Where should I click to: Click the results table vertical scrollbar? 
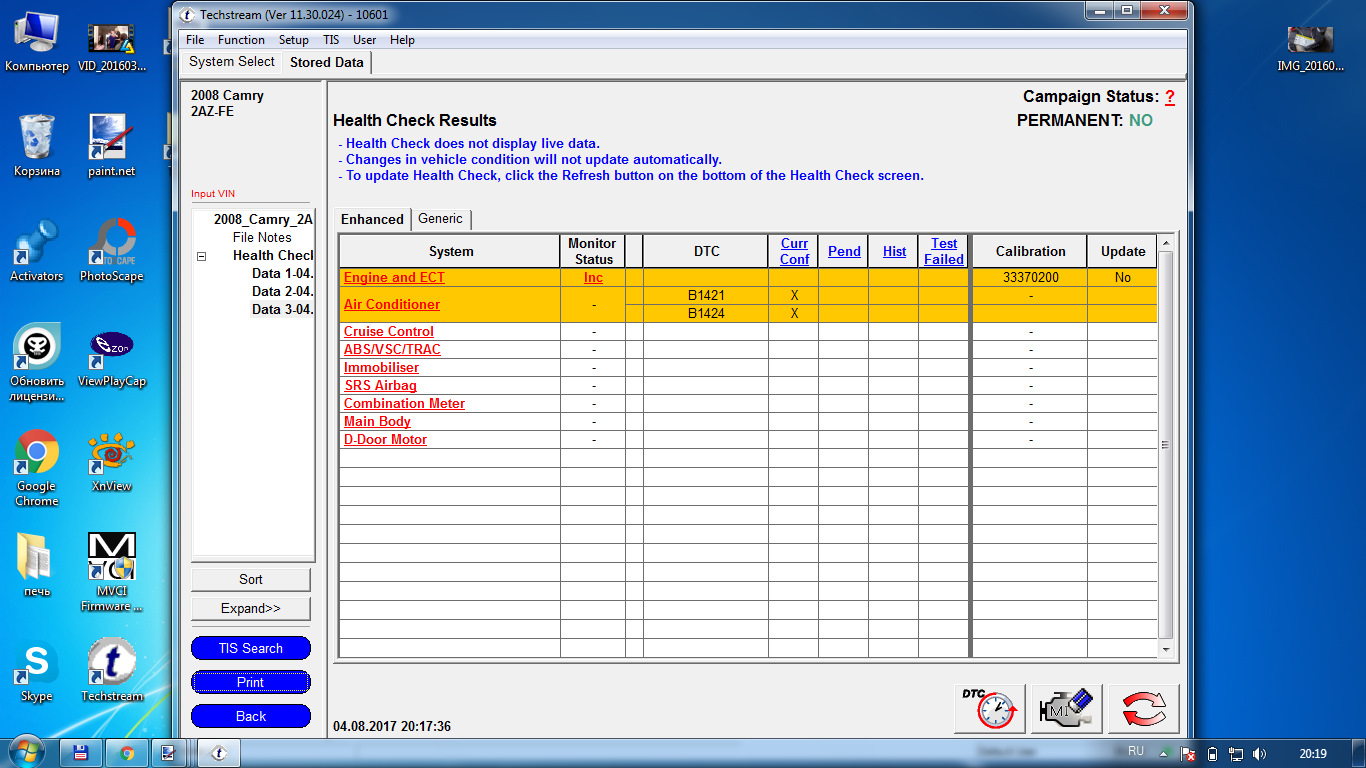click(1165, 446)
